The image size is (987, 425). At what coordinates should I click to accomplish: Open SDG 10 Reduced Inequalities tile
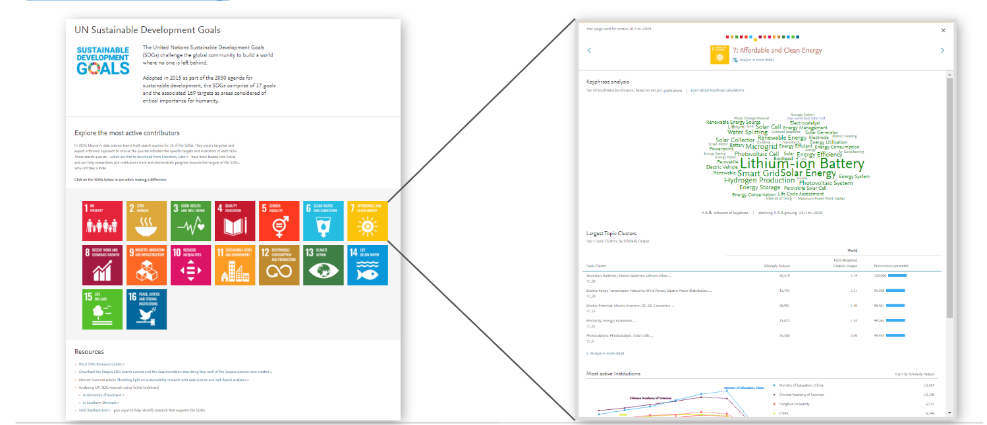click(x=191, y=265)
